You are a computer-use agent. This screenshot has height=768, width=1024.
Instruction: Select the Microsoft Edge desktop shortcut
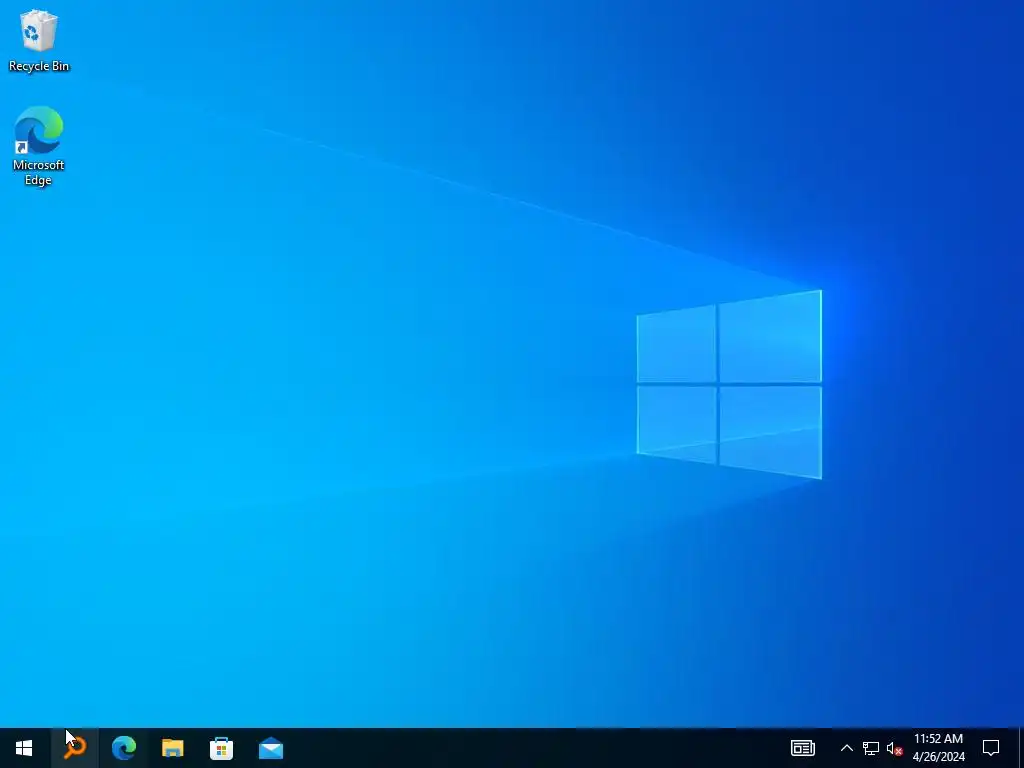(x=39, y=146)
